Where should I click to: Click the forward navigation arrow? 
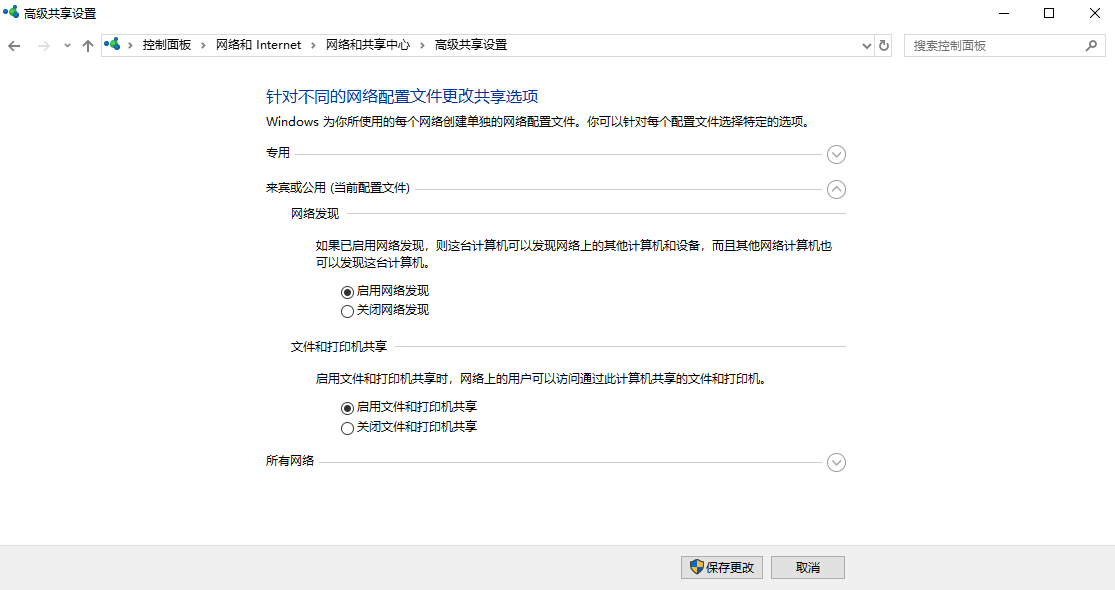point(44,45)
